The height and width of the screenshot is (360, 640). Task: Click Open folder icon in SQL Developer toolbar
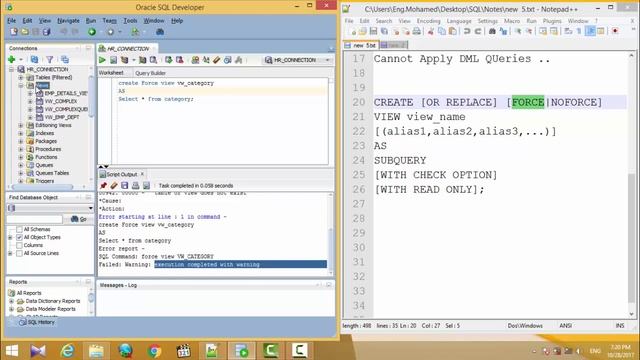25,31
